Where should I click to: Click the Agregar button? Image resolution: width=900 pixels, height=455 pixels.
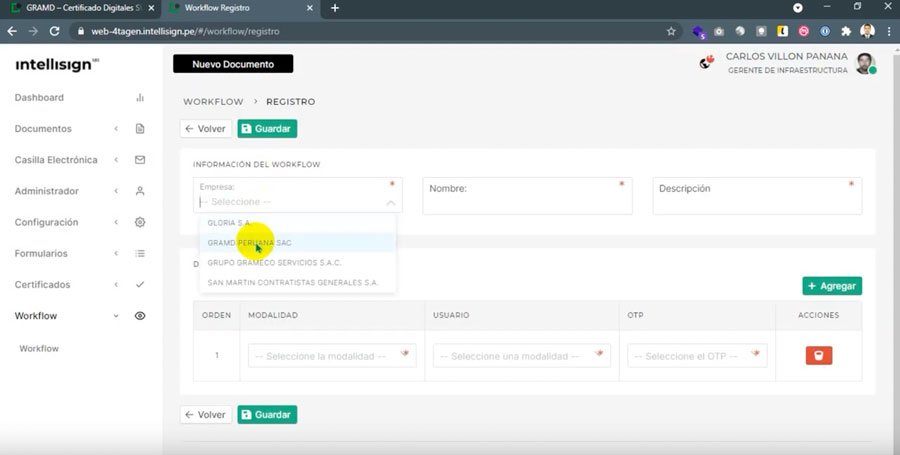(x=832, y=286)
